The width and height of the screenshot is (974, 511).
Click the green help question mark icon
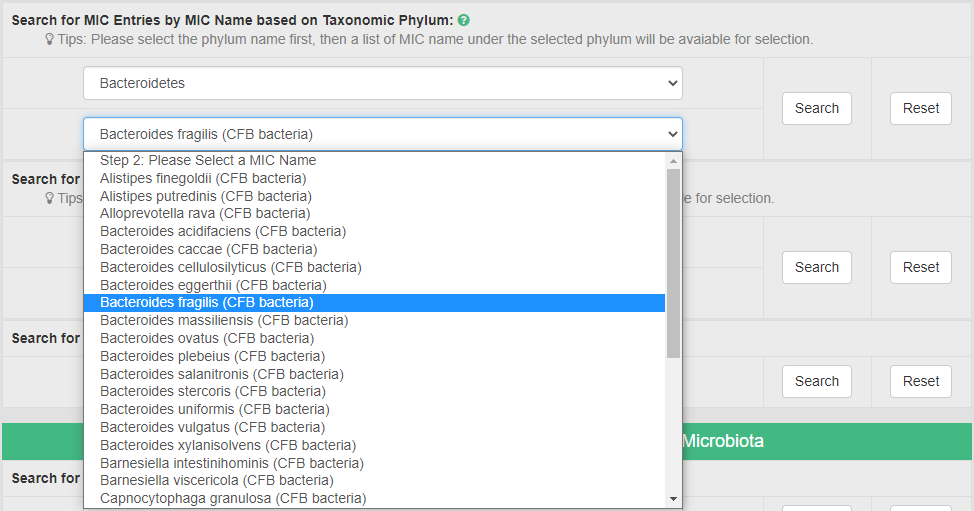pos(464,20)
